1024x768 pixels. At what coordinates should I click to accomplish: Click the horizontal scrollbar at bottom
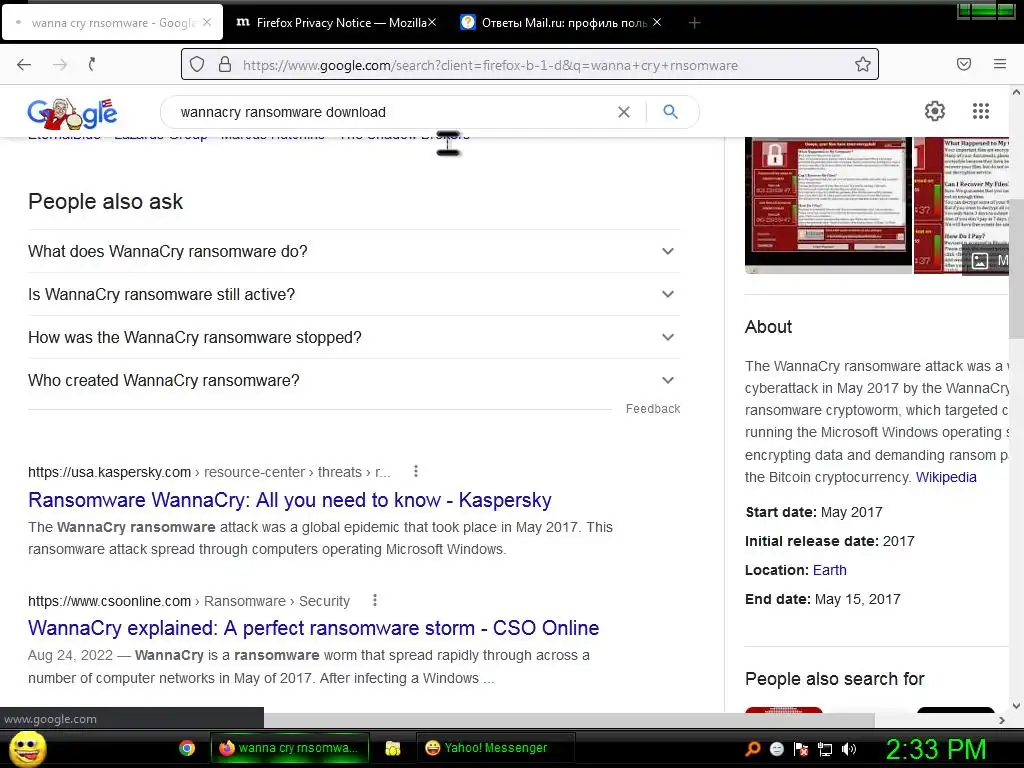click(x=568, y=720)
